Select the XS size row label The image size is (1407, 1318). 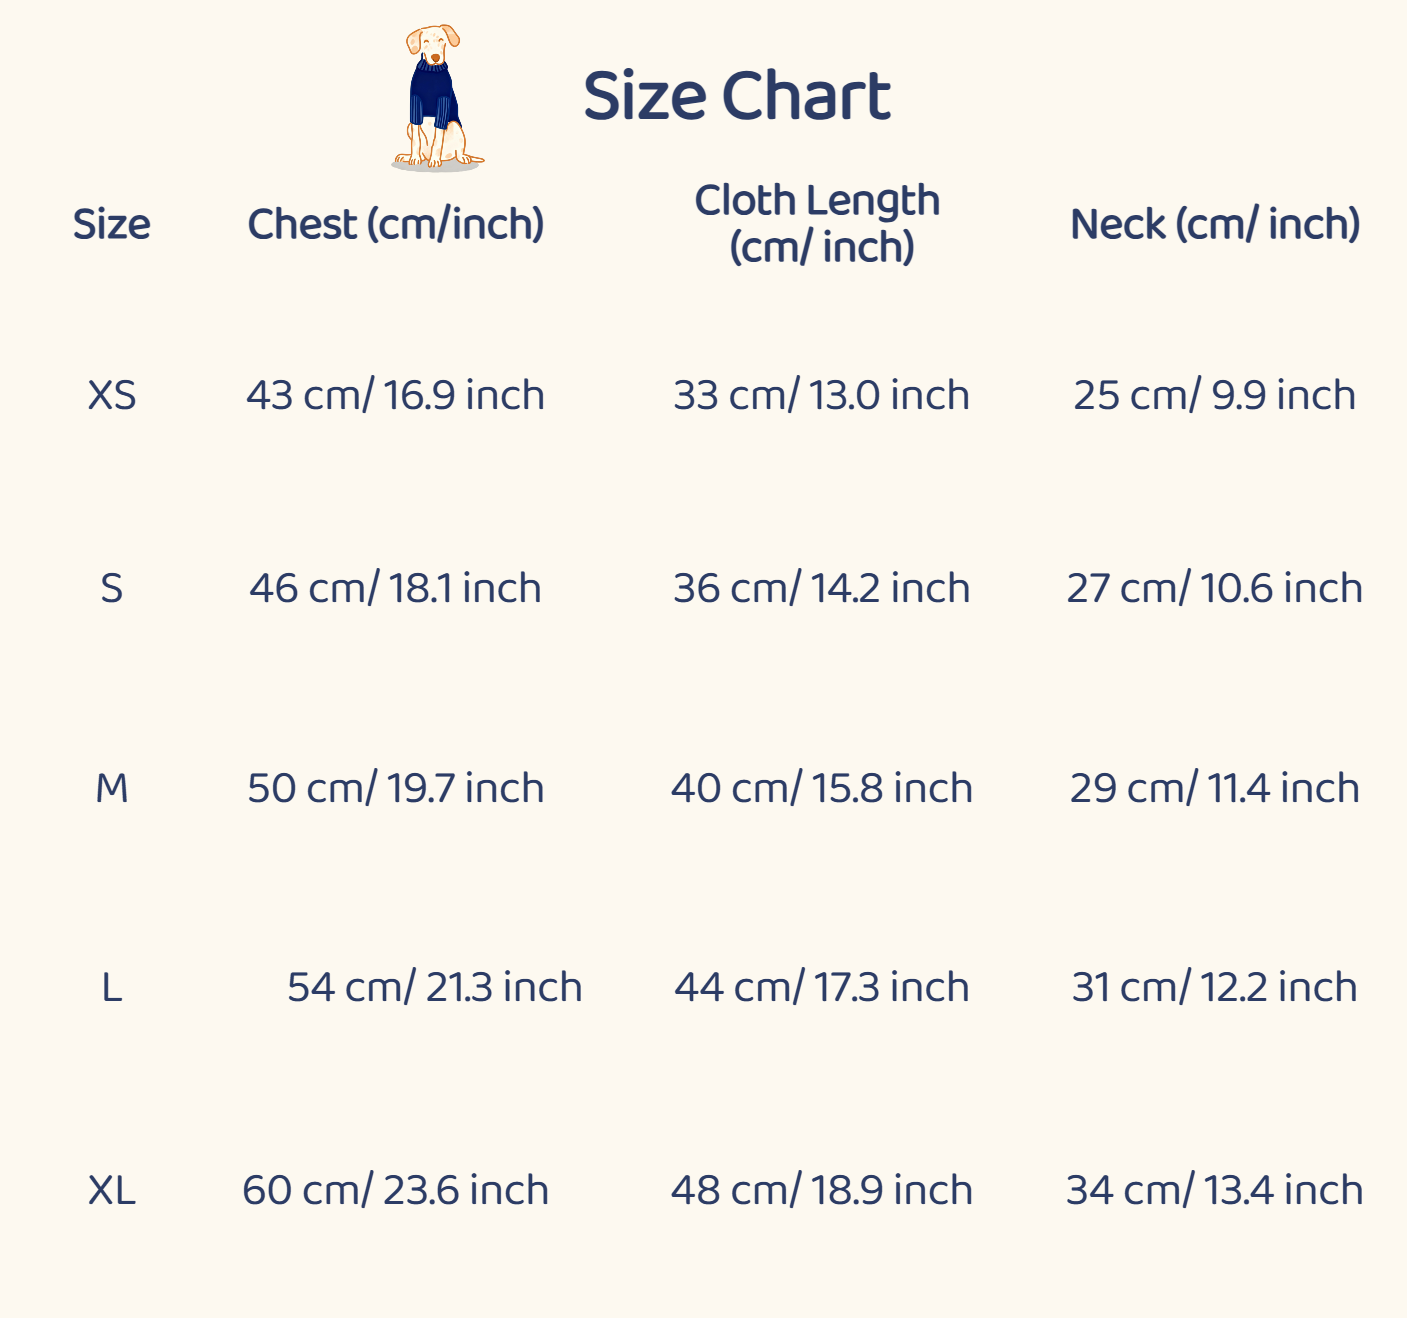pyautogui.click(x=111, y=396)
